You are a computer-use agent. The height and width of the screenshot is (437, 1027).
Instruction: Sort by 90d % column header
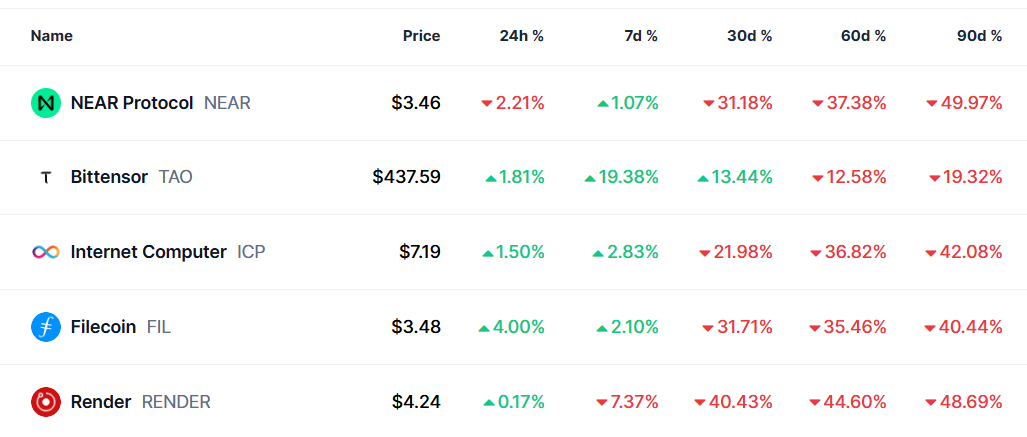pyautogui.click(x=979, y=36)
